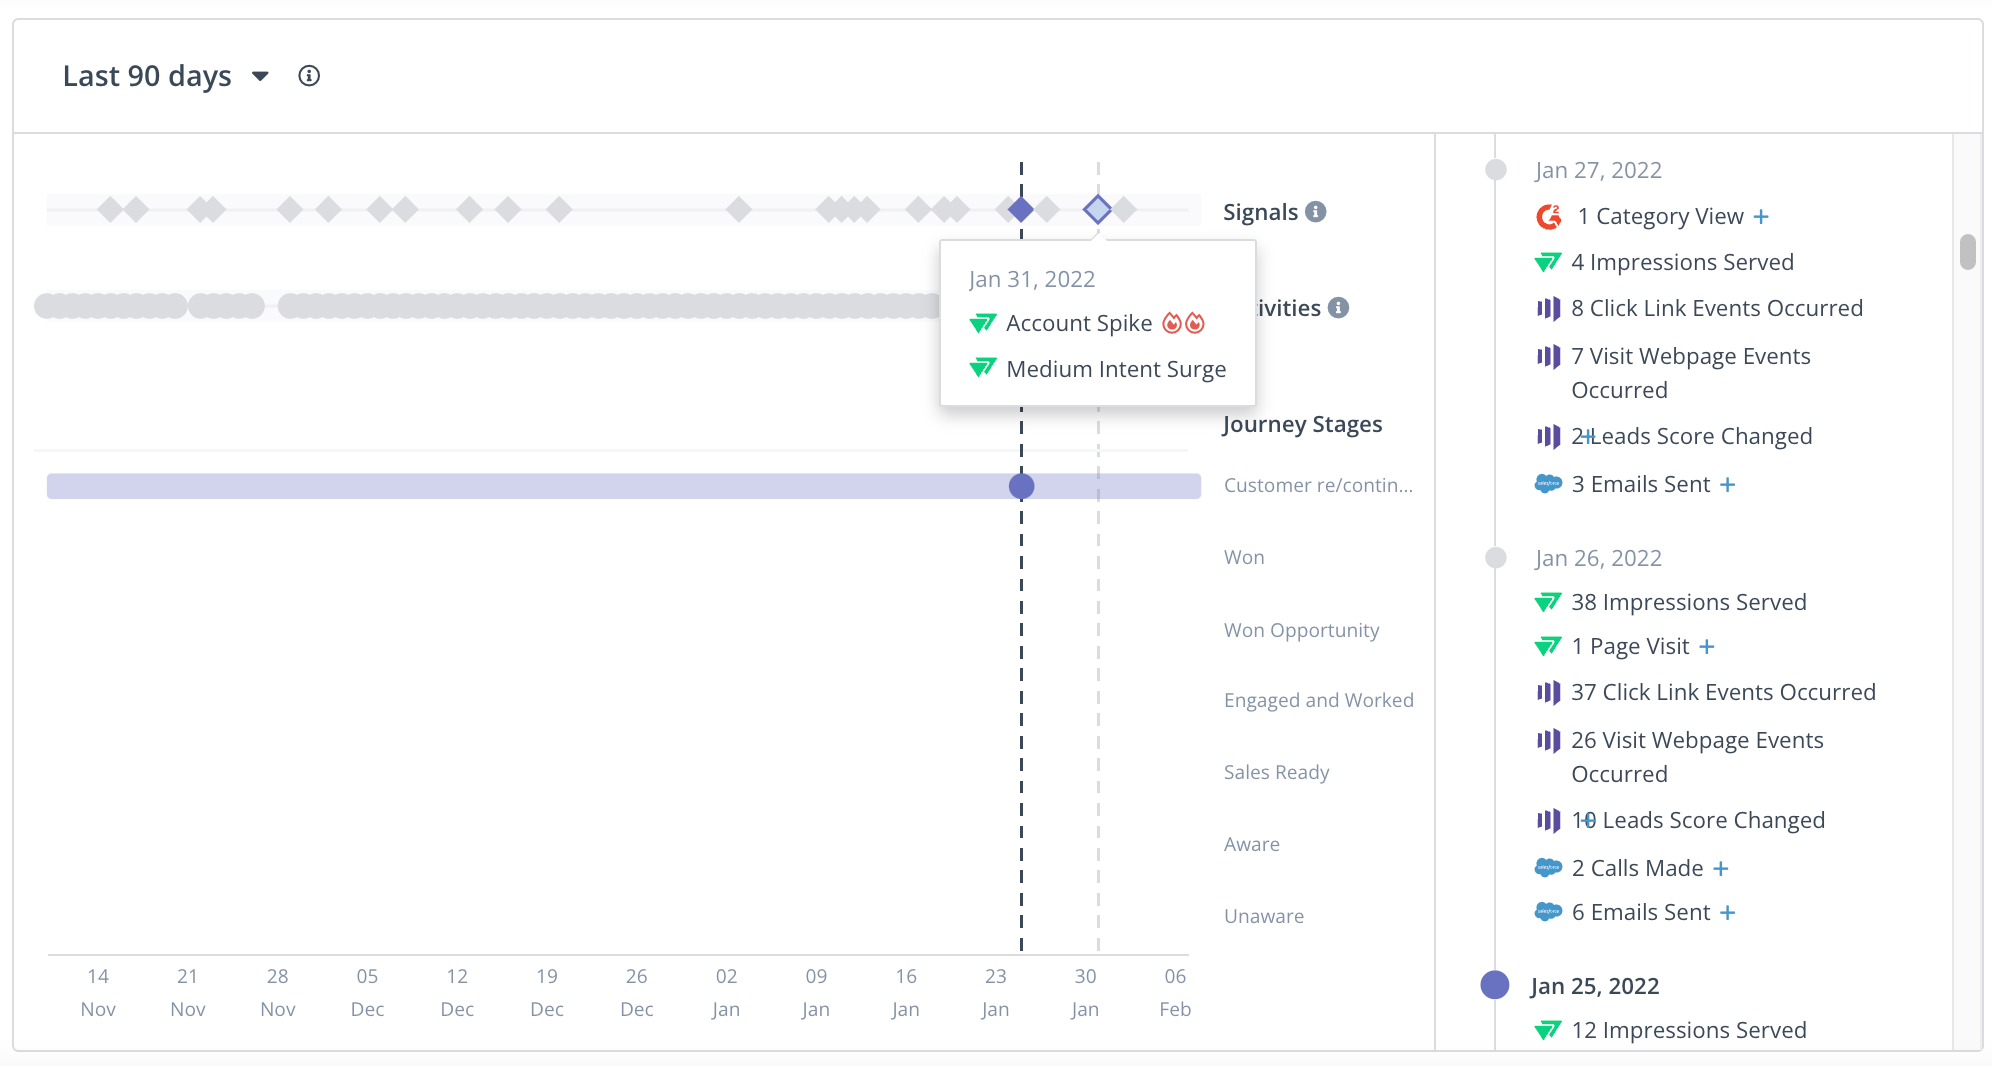This screenshot has height=1066, width=1992.
Task: Click the activity panel vertical scrollbar
Action: pos(1967,252)
